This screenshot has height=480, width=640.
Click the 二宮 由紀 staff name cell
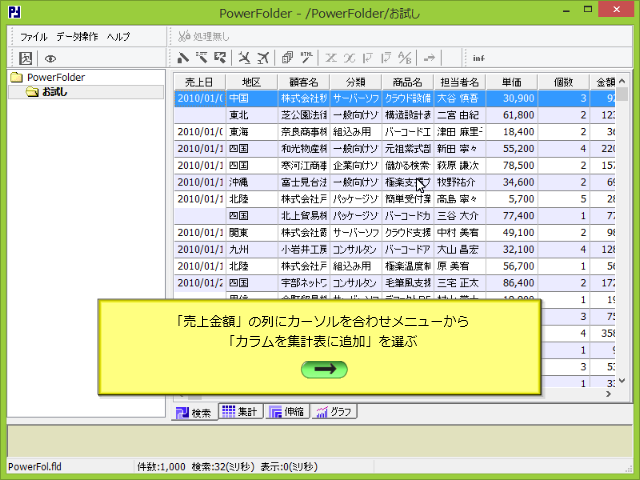point(460,115)
